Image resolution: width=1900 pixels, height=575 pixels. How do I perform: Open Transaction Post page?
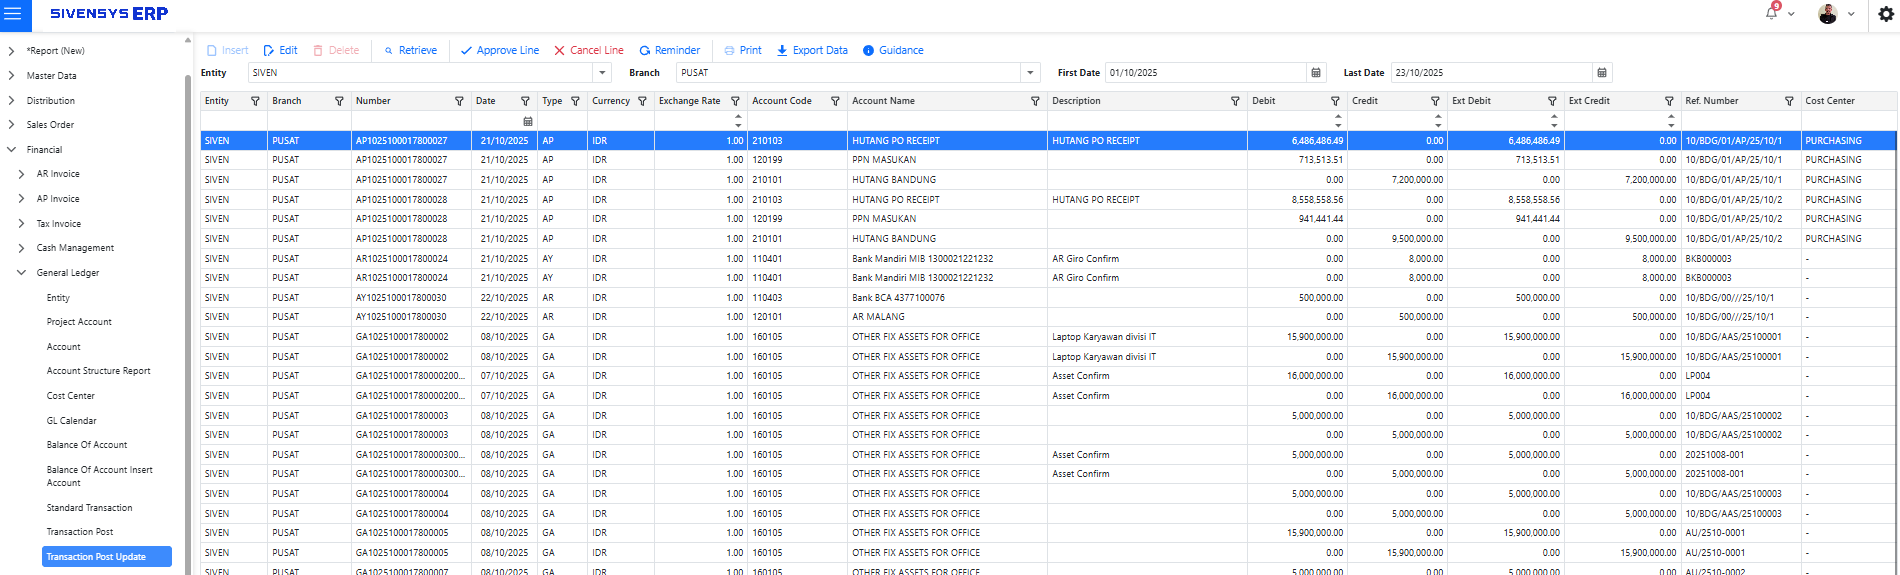tap(80, 532)
